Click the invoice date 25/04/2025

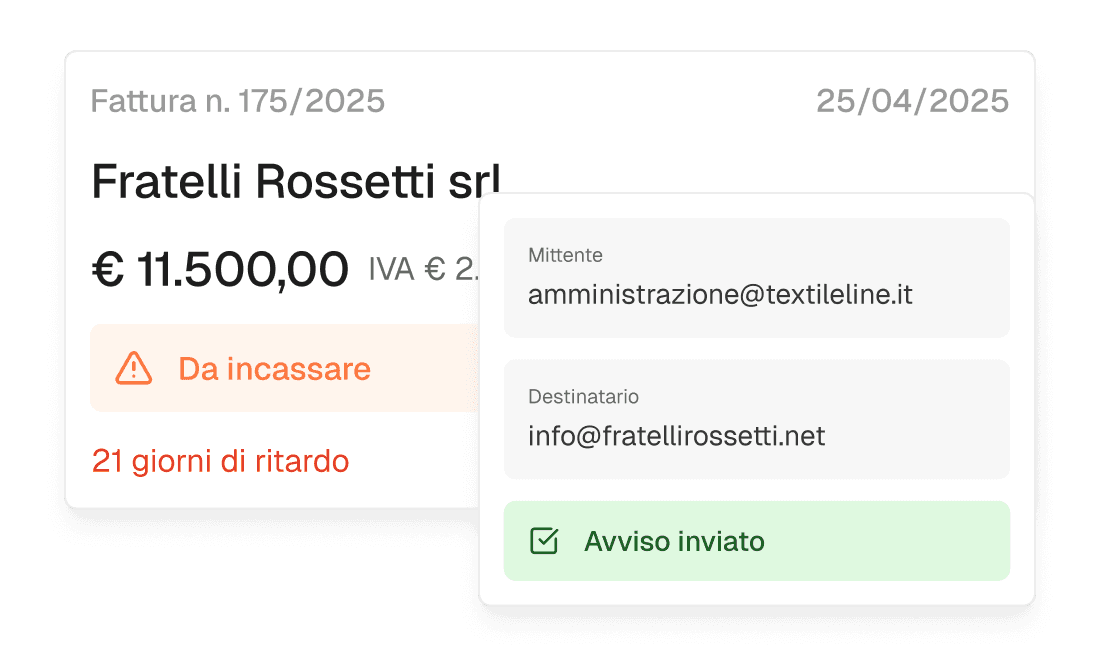(913, 101)
